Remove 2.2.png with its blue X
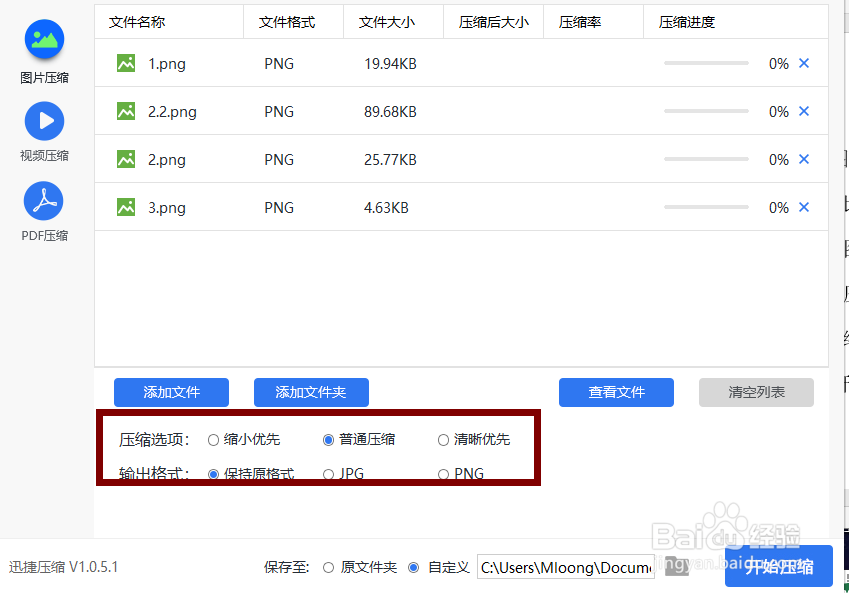Viewport: 849px width, 593px height. pyautogui.click(x=804, y=111)
